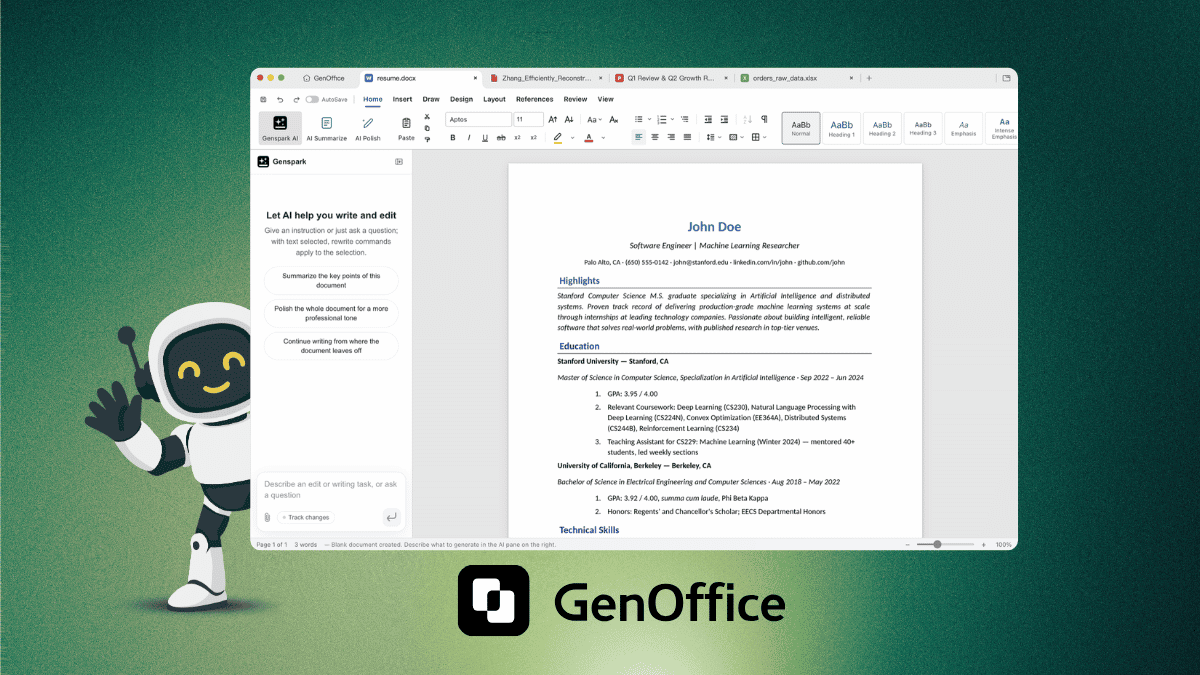This screenshot has height=675, width=1200.
Task: Switch to the Draw ribbon tab
Action: 431,99
